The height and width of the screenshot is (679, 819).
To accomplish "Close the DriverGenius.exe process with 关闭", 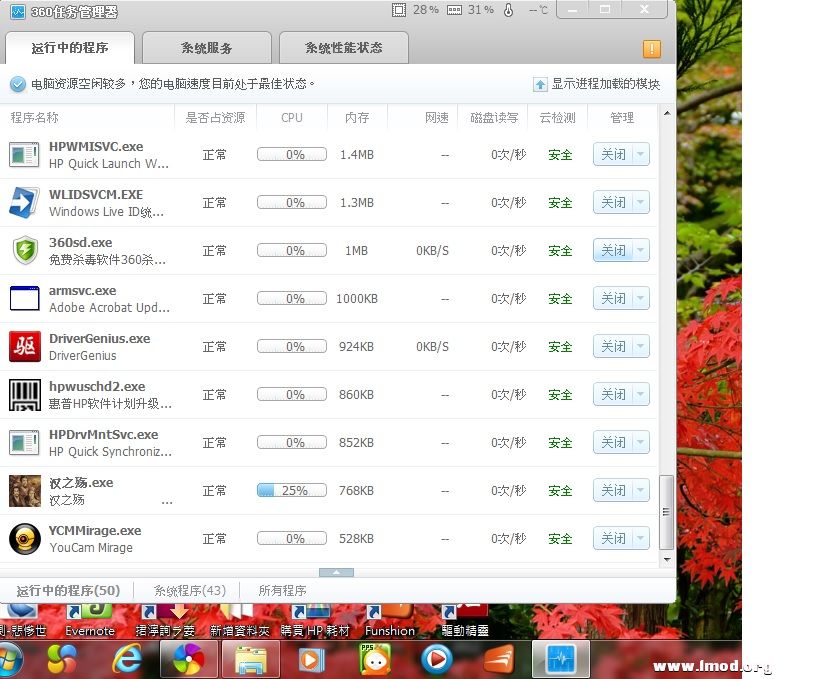I will (612, 347).
